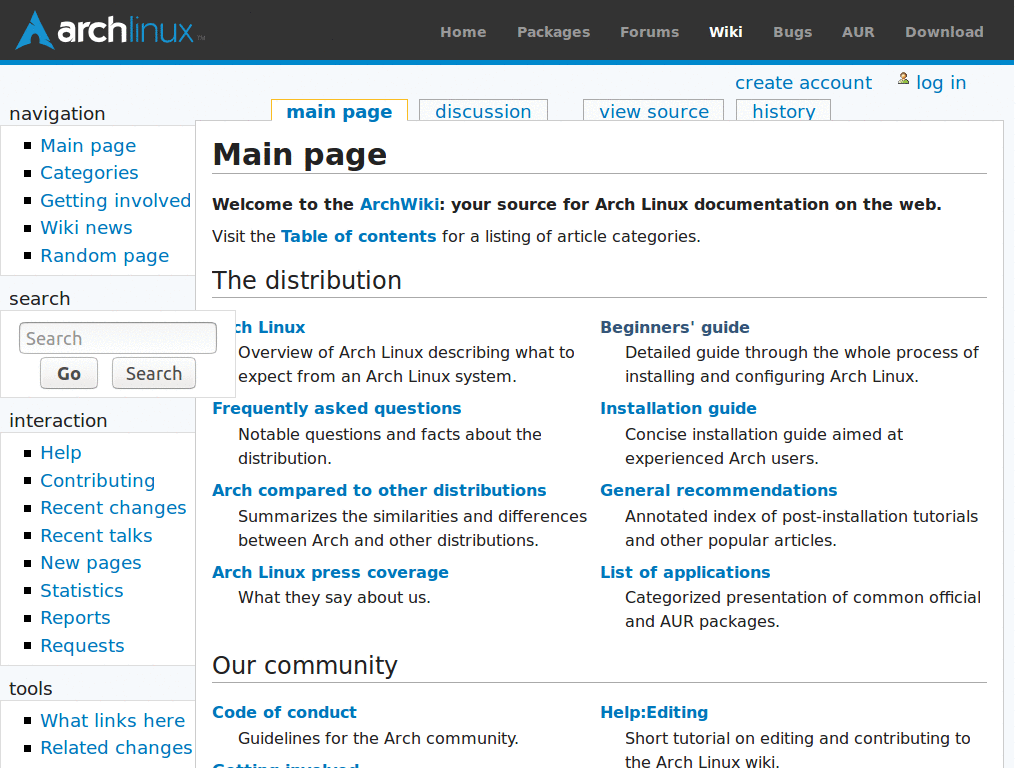Click the Go button
This screenshot has height=768, width=1024.
[x=69, y=374]
